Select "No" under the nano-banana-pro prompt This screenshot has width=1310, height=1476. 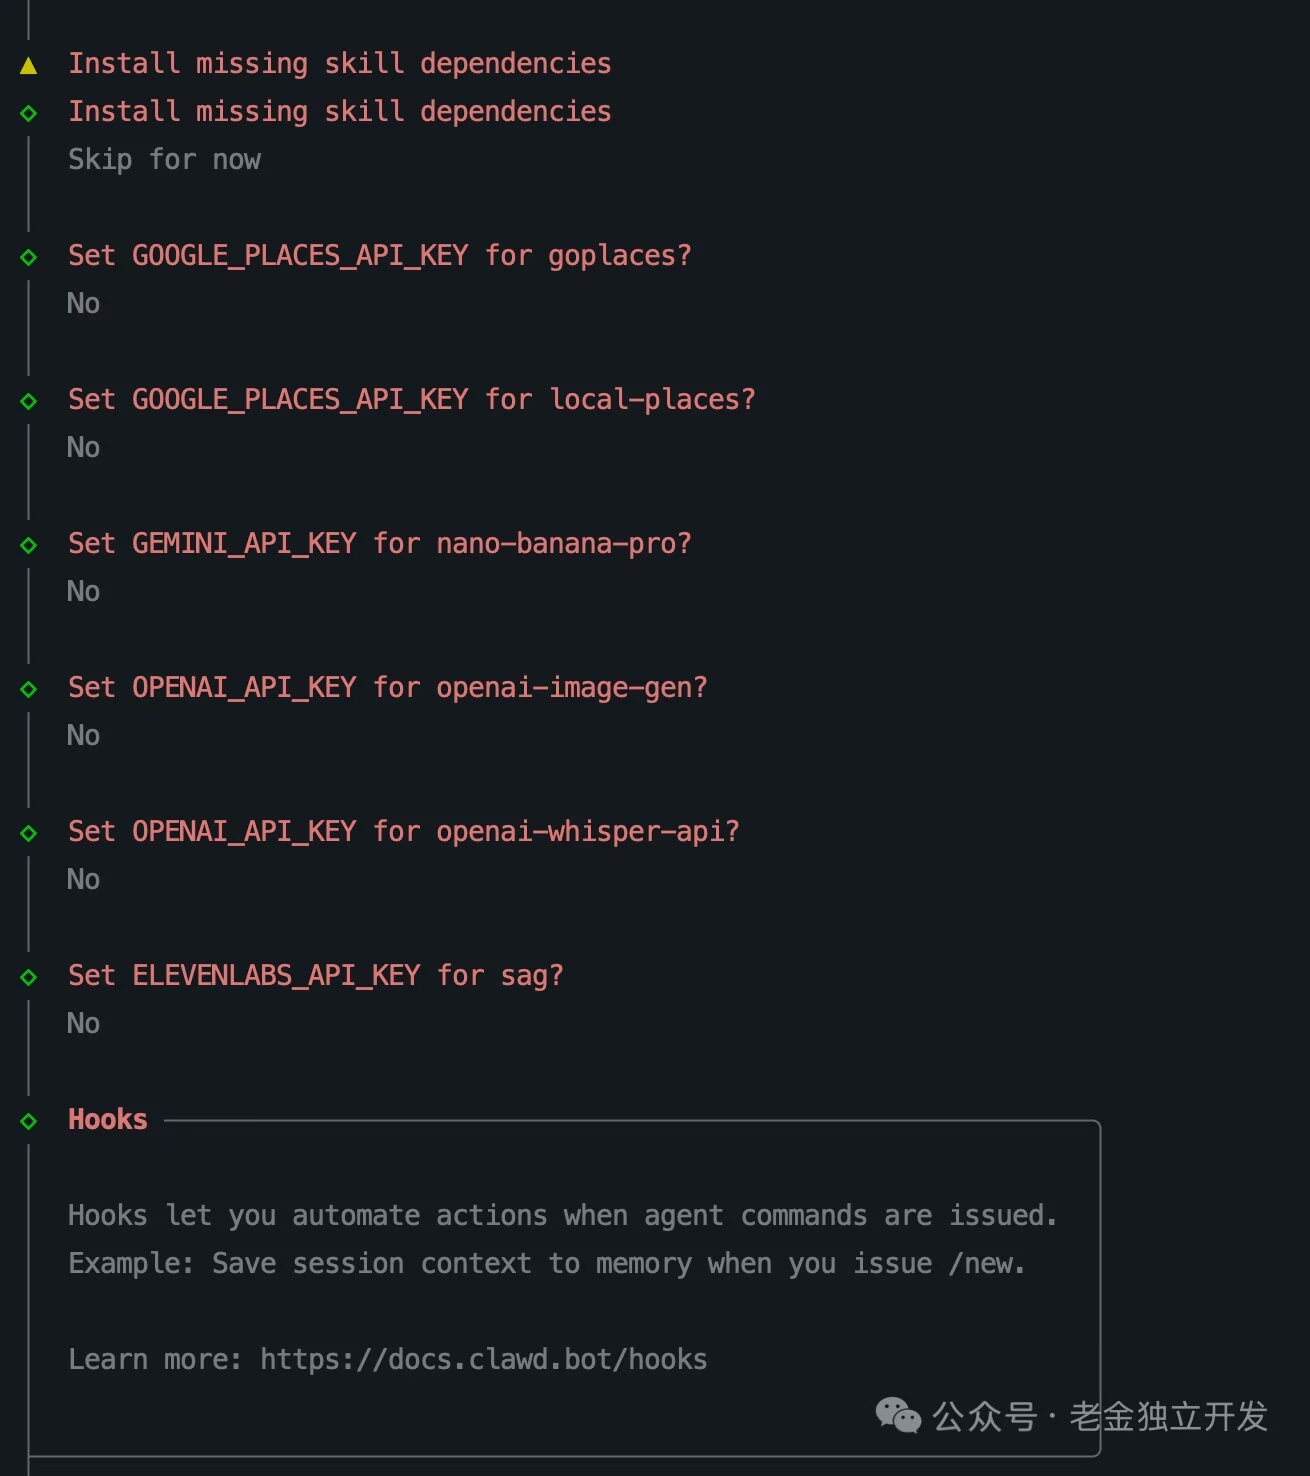pyautogui.click(x=83, y=592)
